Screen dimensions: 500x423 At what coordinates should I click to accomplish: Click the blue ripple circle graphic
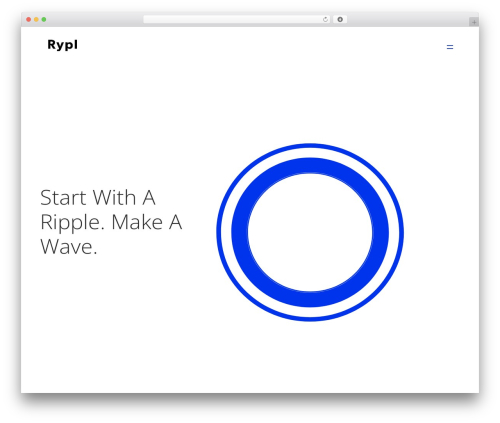pos(310,232)
